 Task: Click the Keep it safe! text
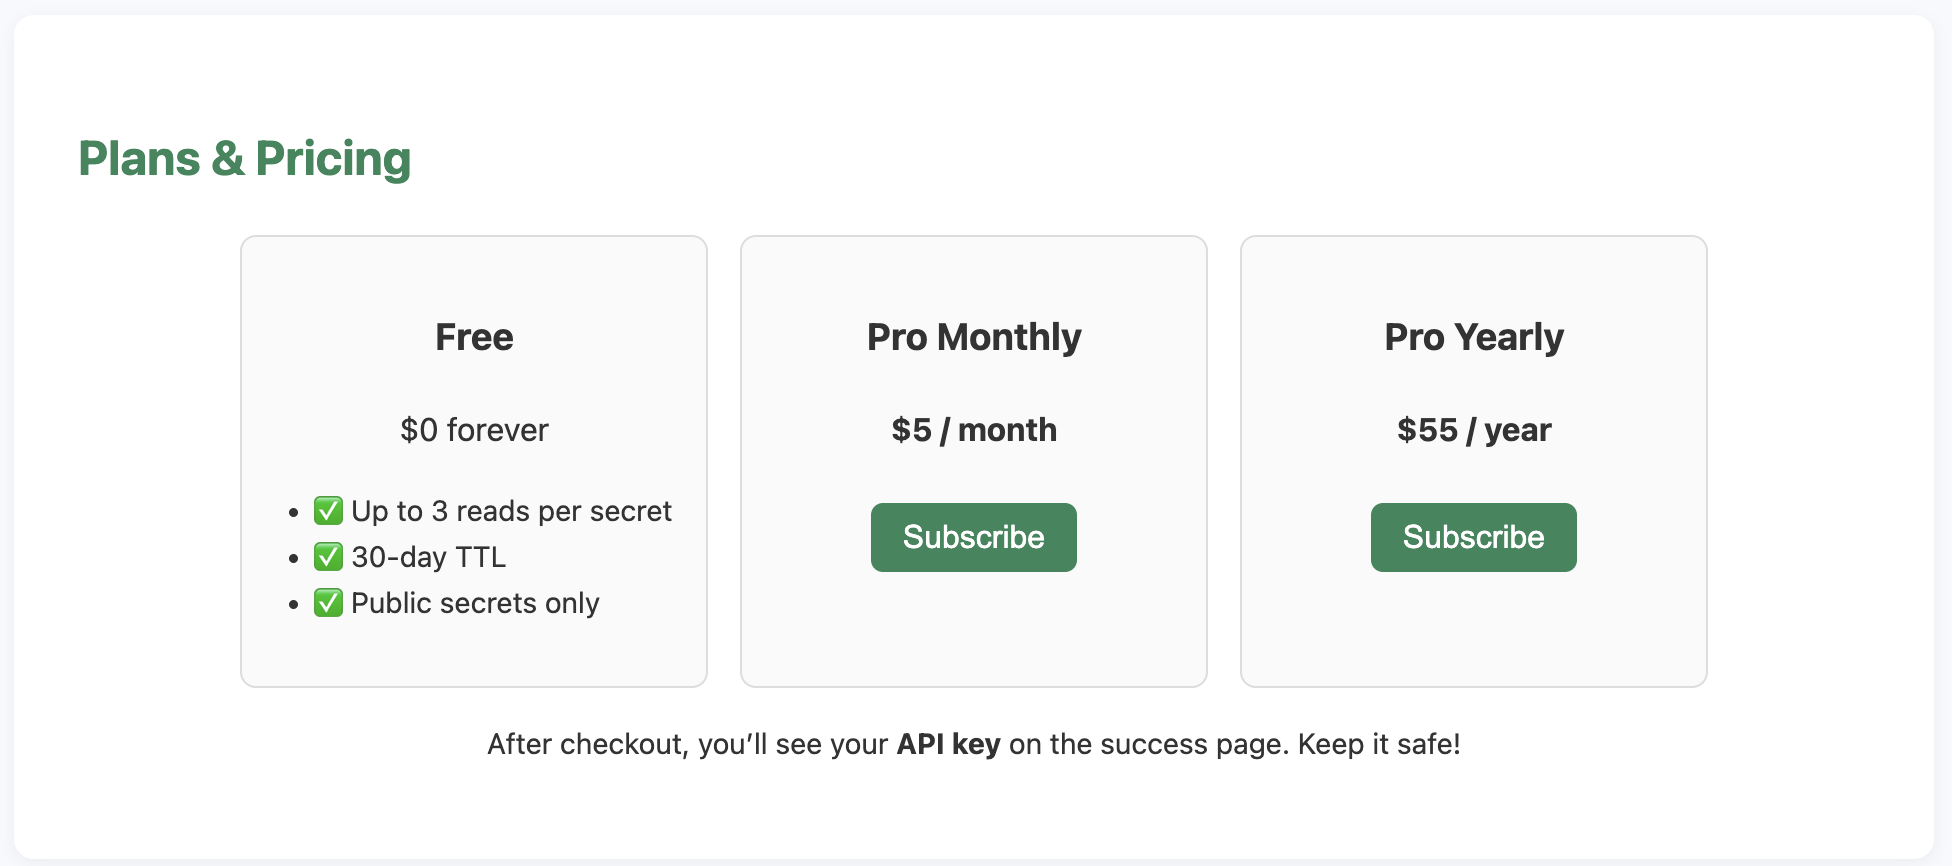1379,744
